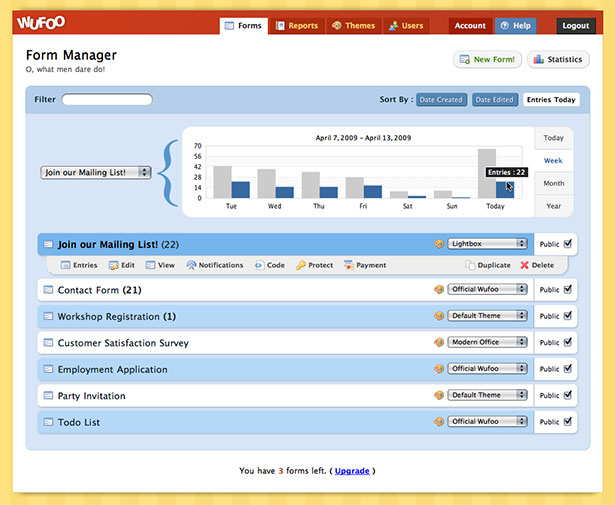Click the blue Today bar in the chart
The width and height of the screenshot is (615, 505).
[505, 190]
